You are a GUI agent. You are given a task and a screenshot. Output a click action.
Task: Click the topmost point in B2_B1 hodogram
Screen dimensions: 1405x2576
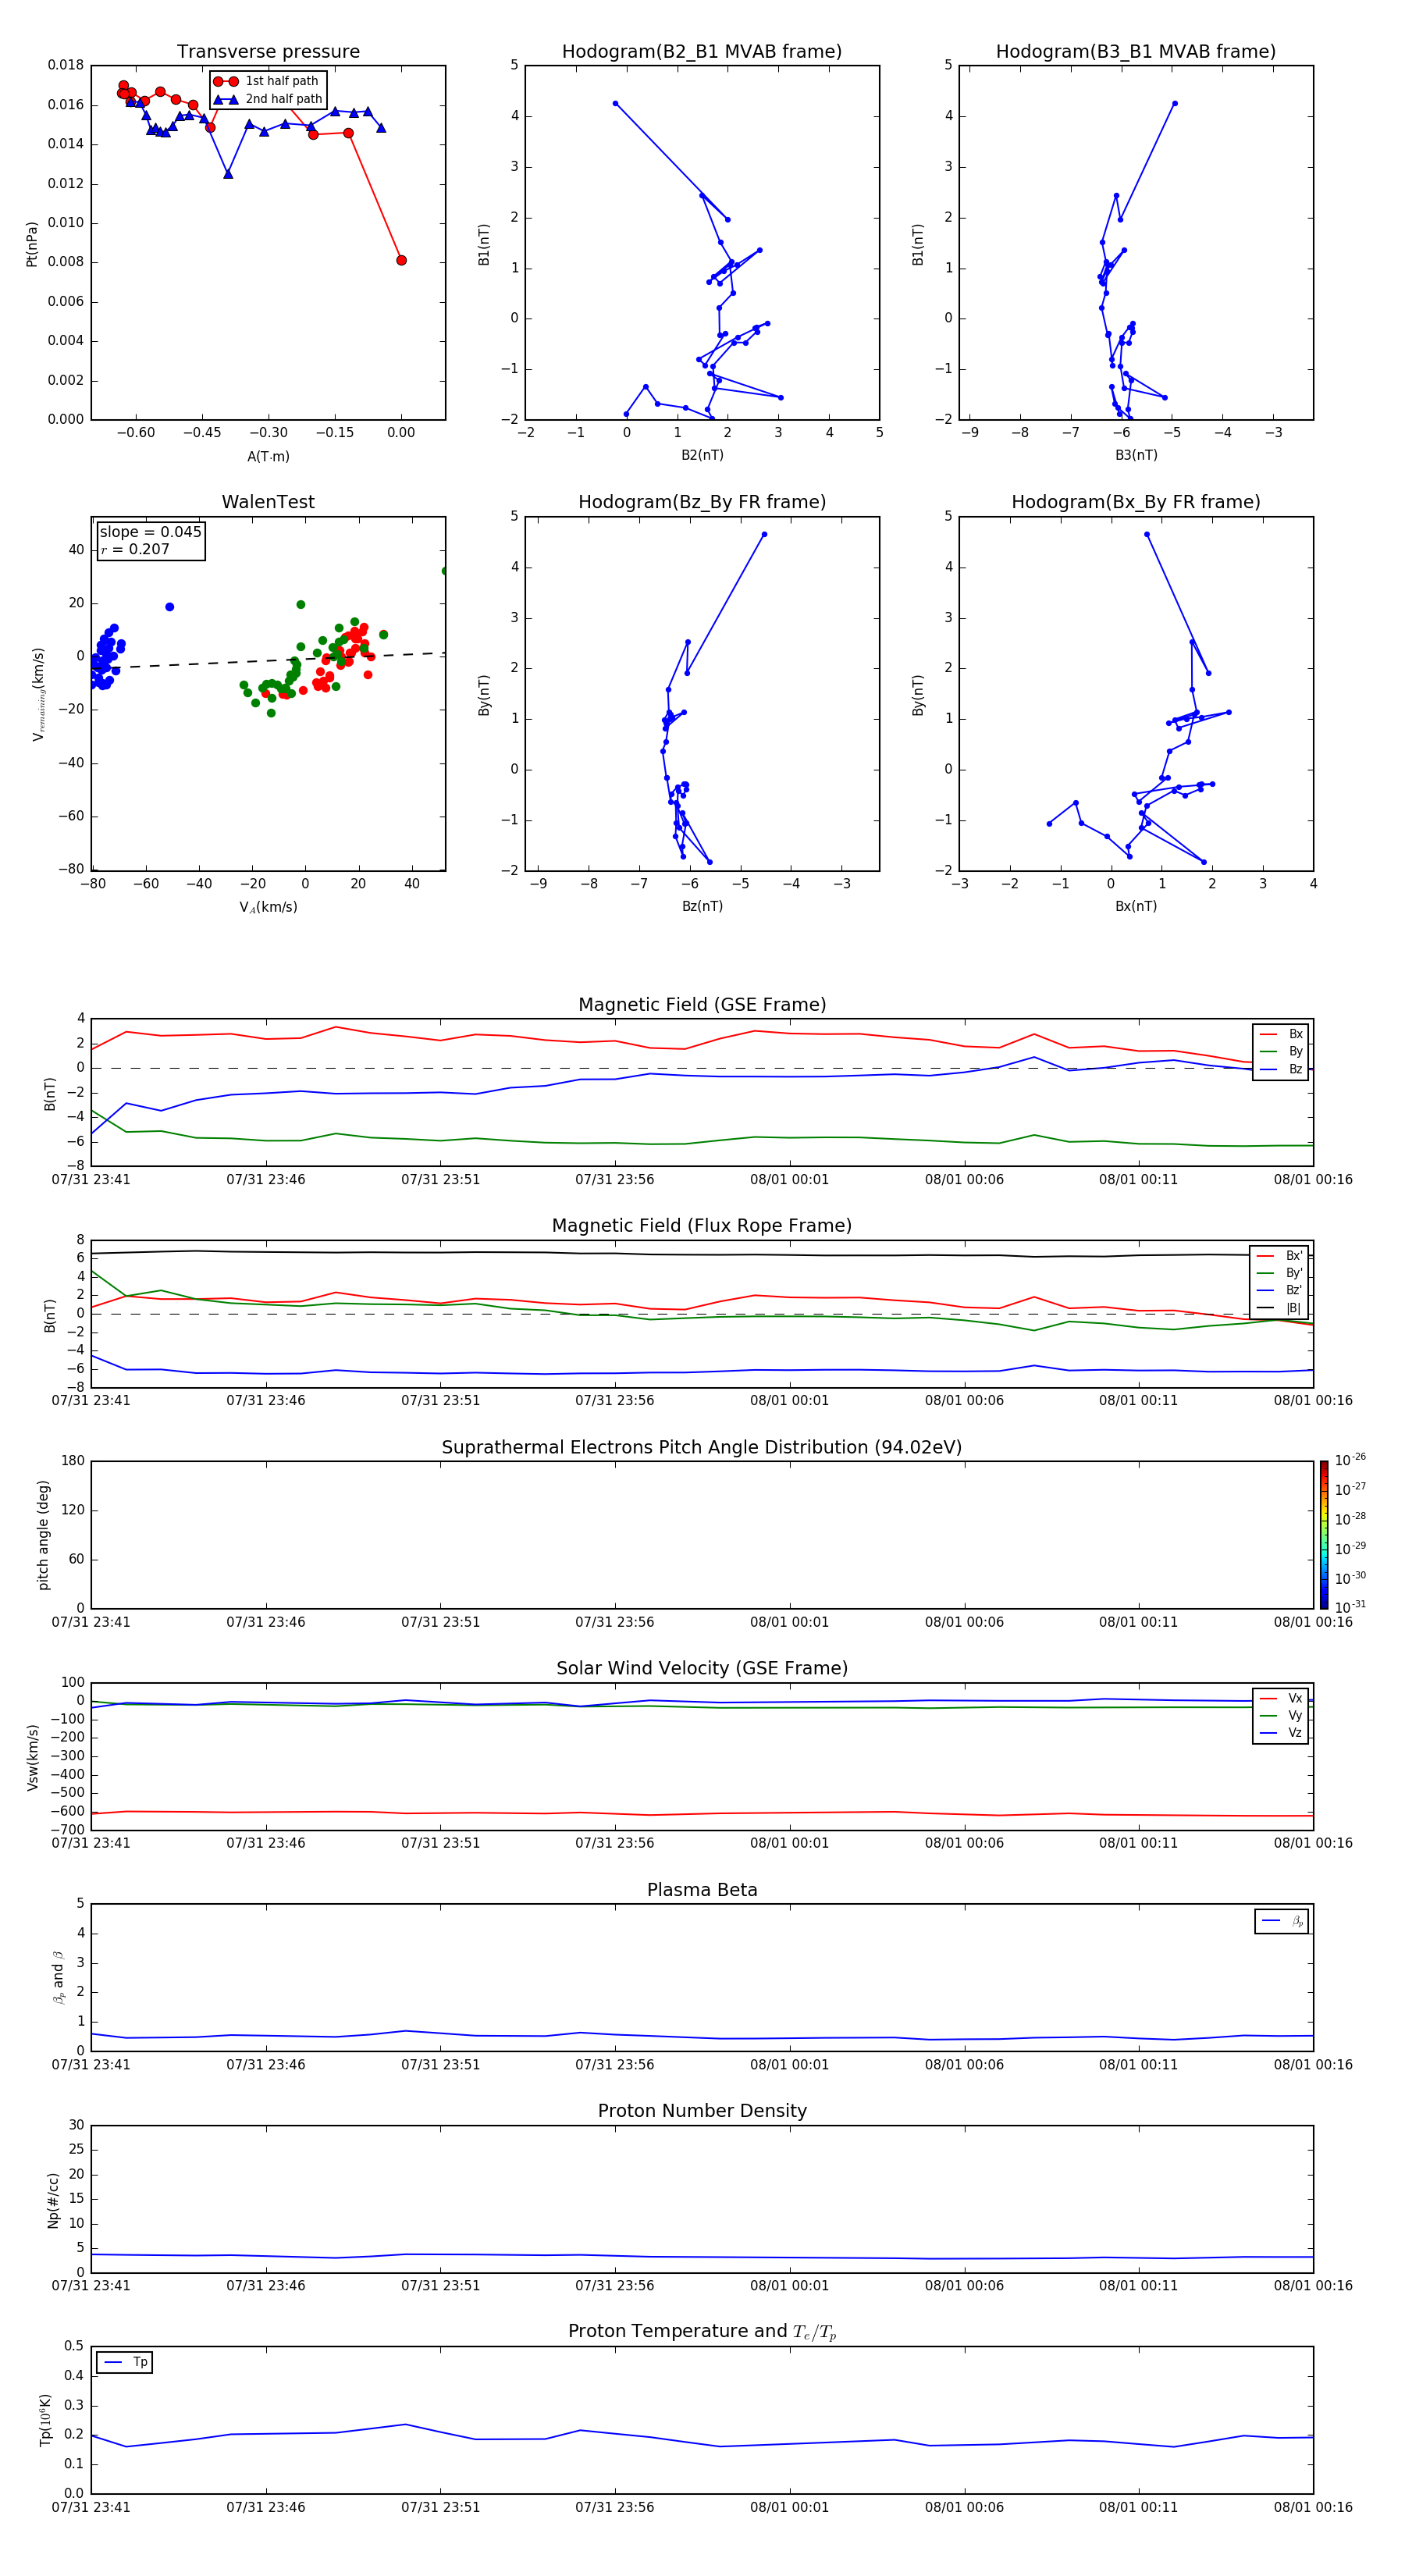coord(615,103)
